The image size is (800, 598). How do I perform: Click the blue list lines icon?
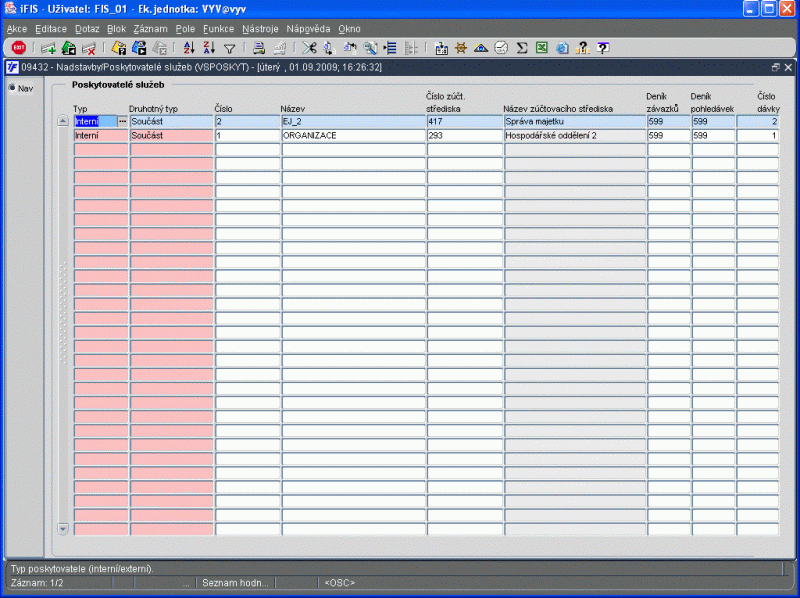coord(390,48)
